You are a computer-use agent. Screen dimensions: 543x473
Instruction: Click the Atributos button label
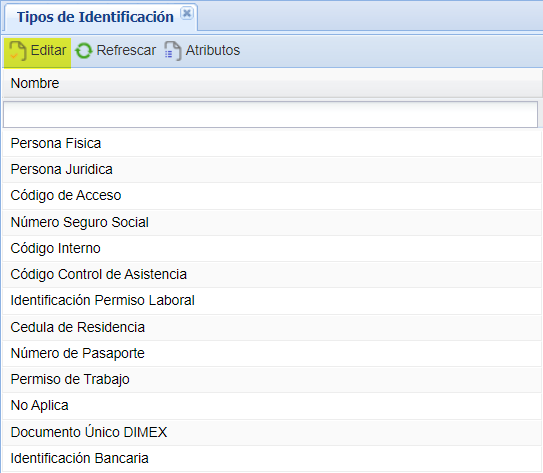213,50
